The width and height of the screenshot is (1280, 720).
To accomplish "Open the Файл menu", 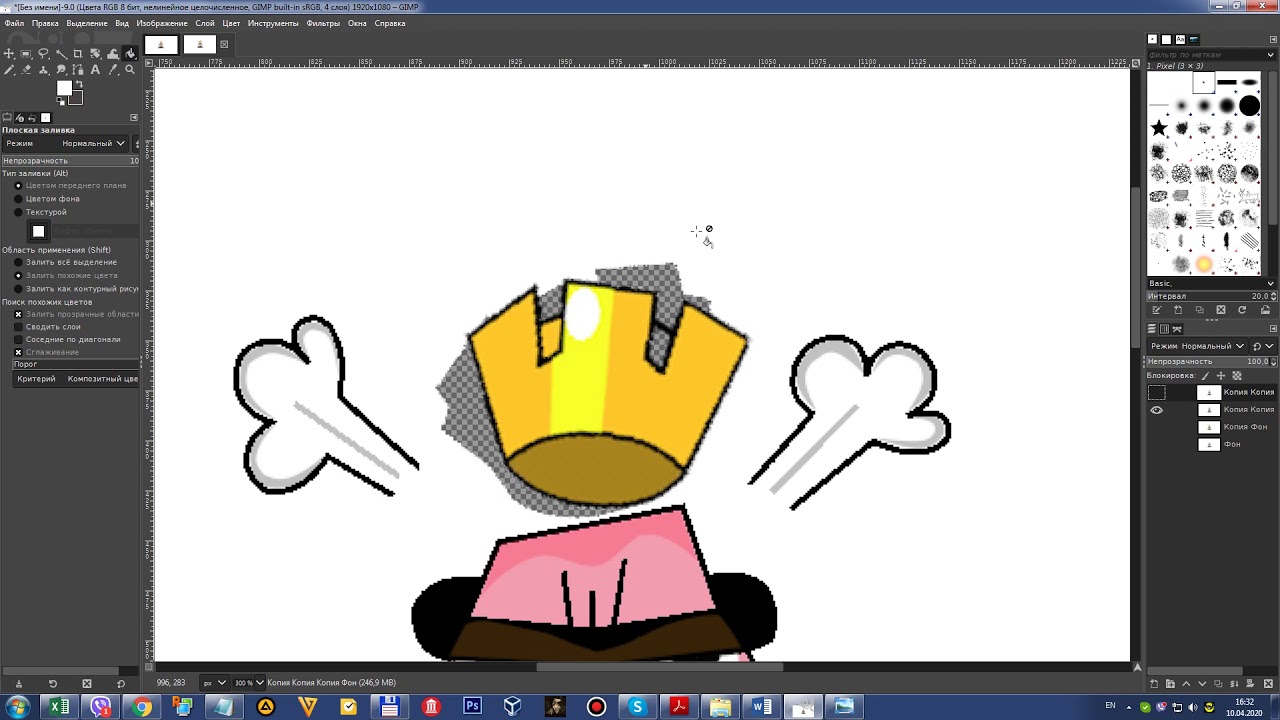I will coord(14,23).
